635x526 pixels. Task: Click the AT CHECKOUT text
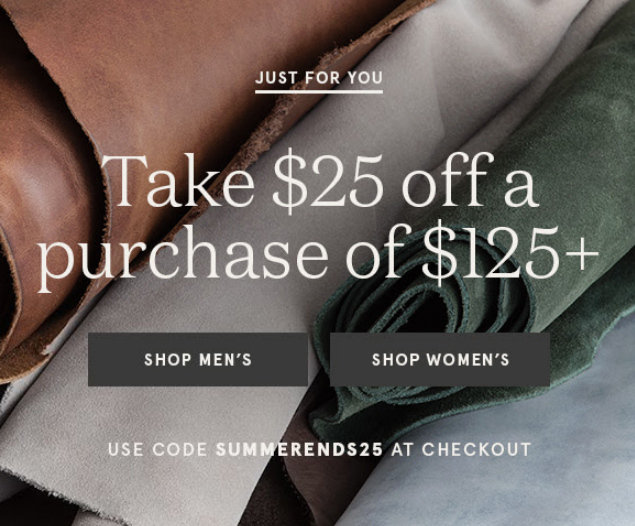click(x=461, y=449)
